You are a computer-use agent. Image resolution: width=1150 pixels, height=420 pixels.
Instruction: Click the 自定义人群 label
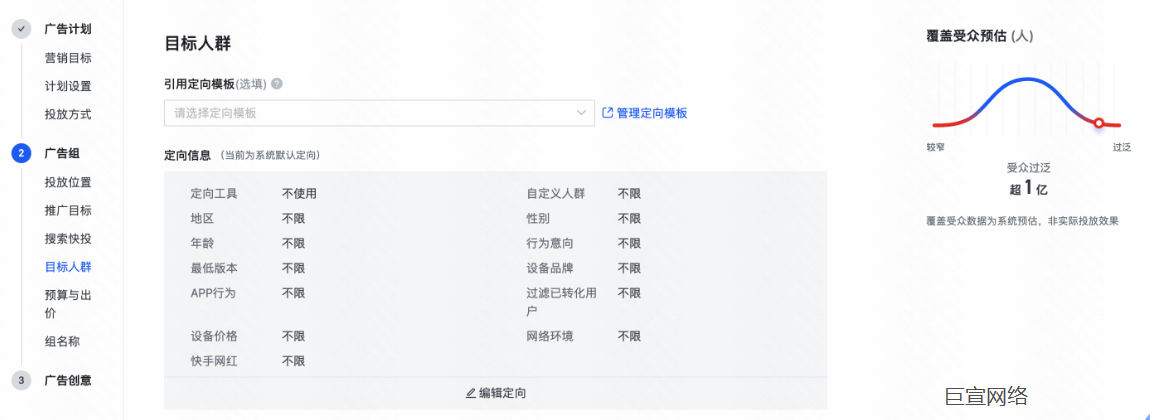coord(556,194)
